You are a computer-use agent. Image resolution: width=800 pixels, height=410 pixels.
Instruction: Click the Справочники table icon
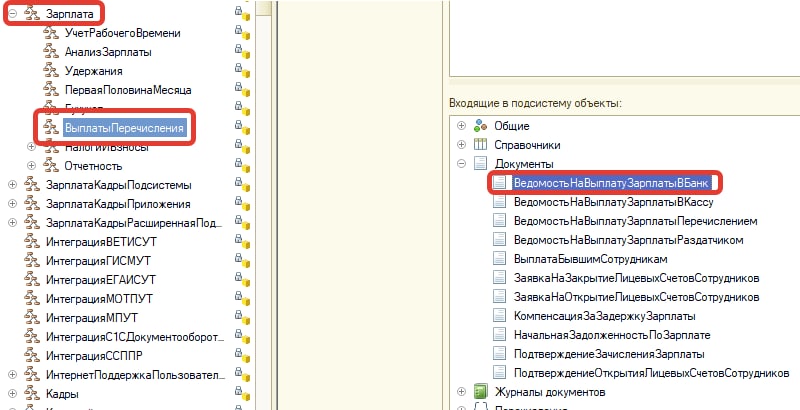tap(480, 145)
